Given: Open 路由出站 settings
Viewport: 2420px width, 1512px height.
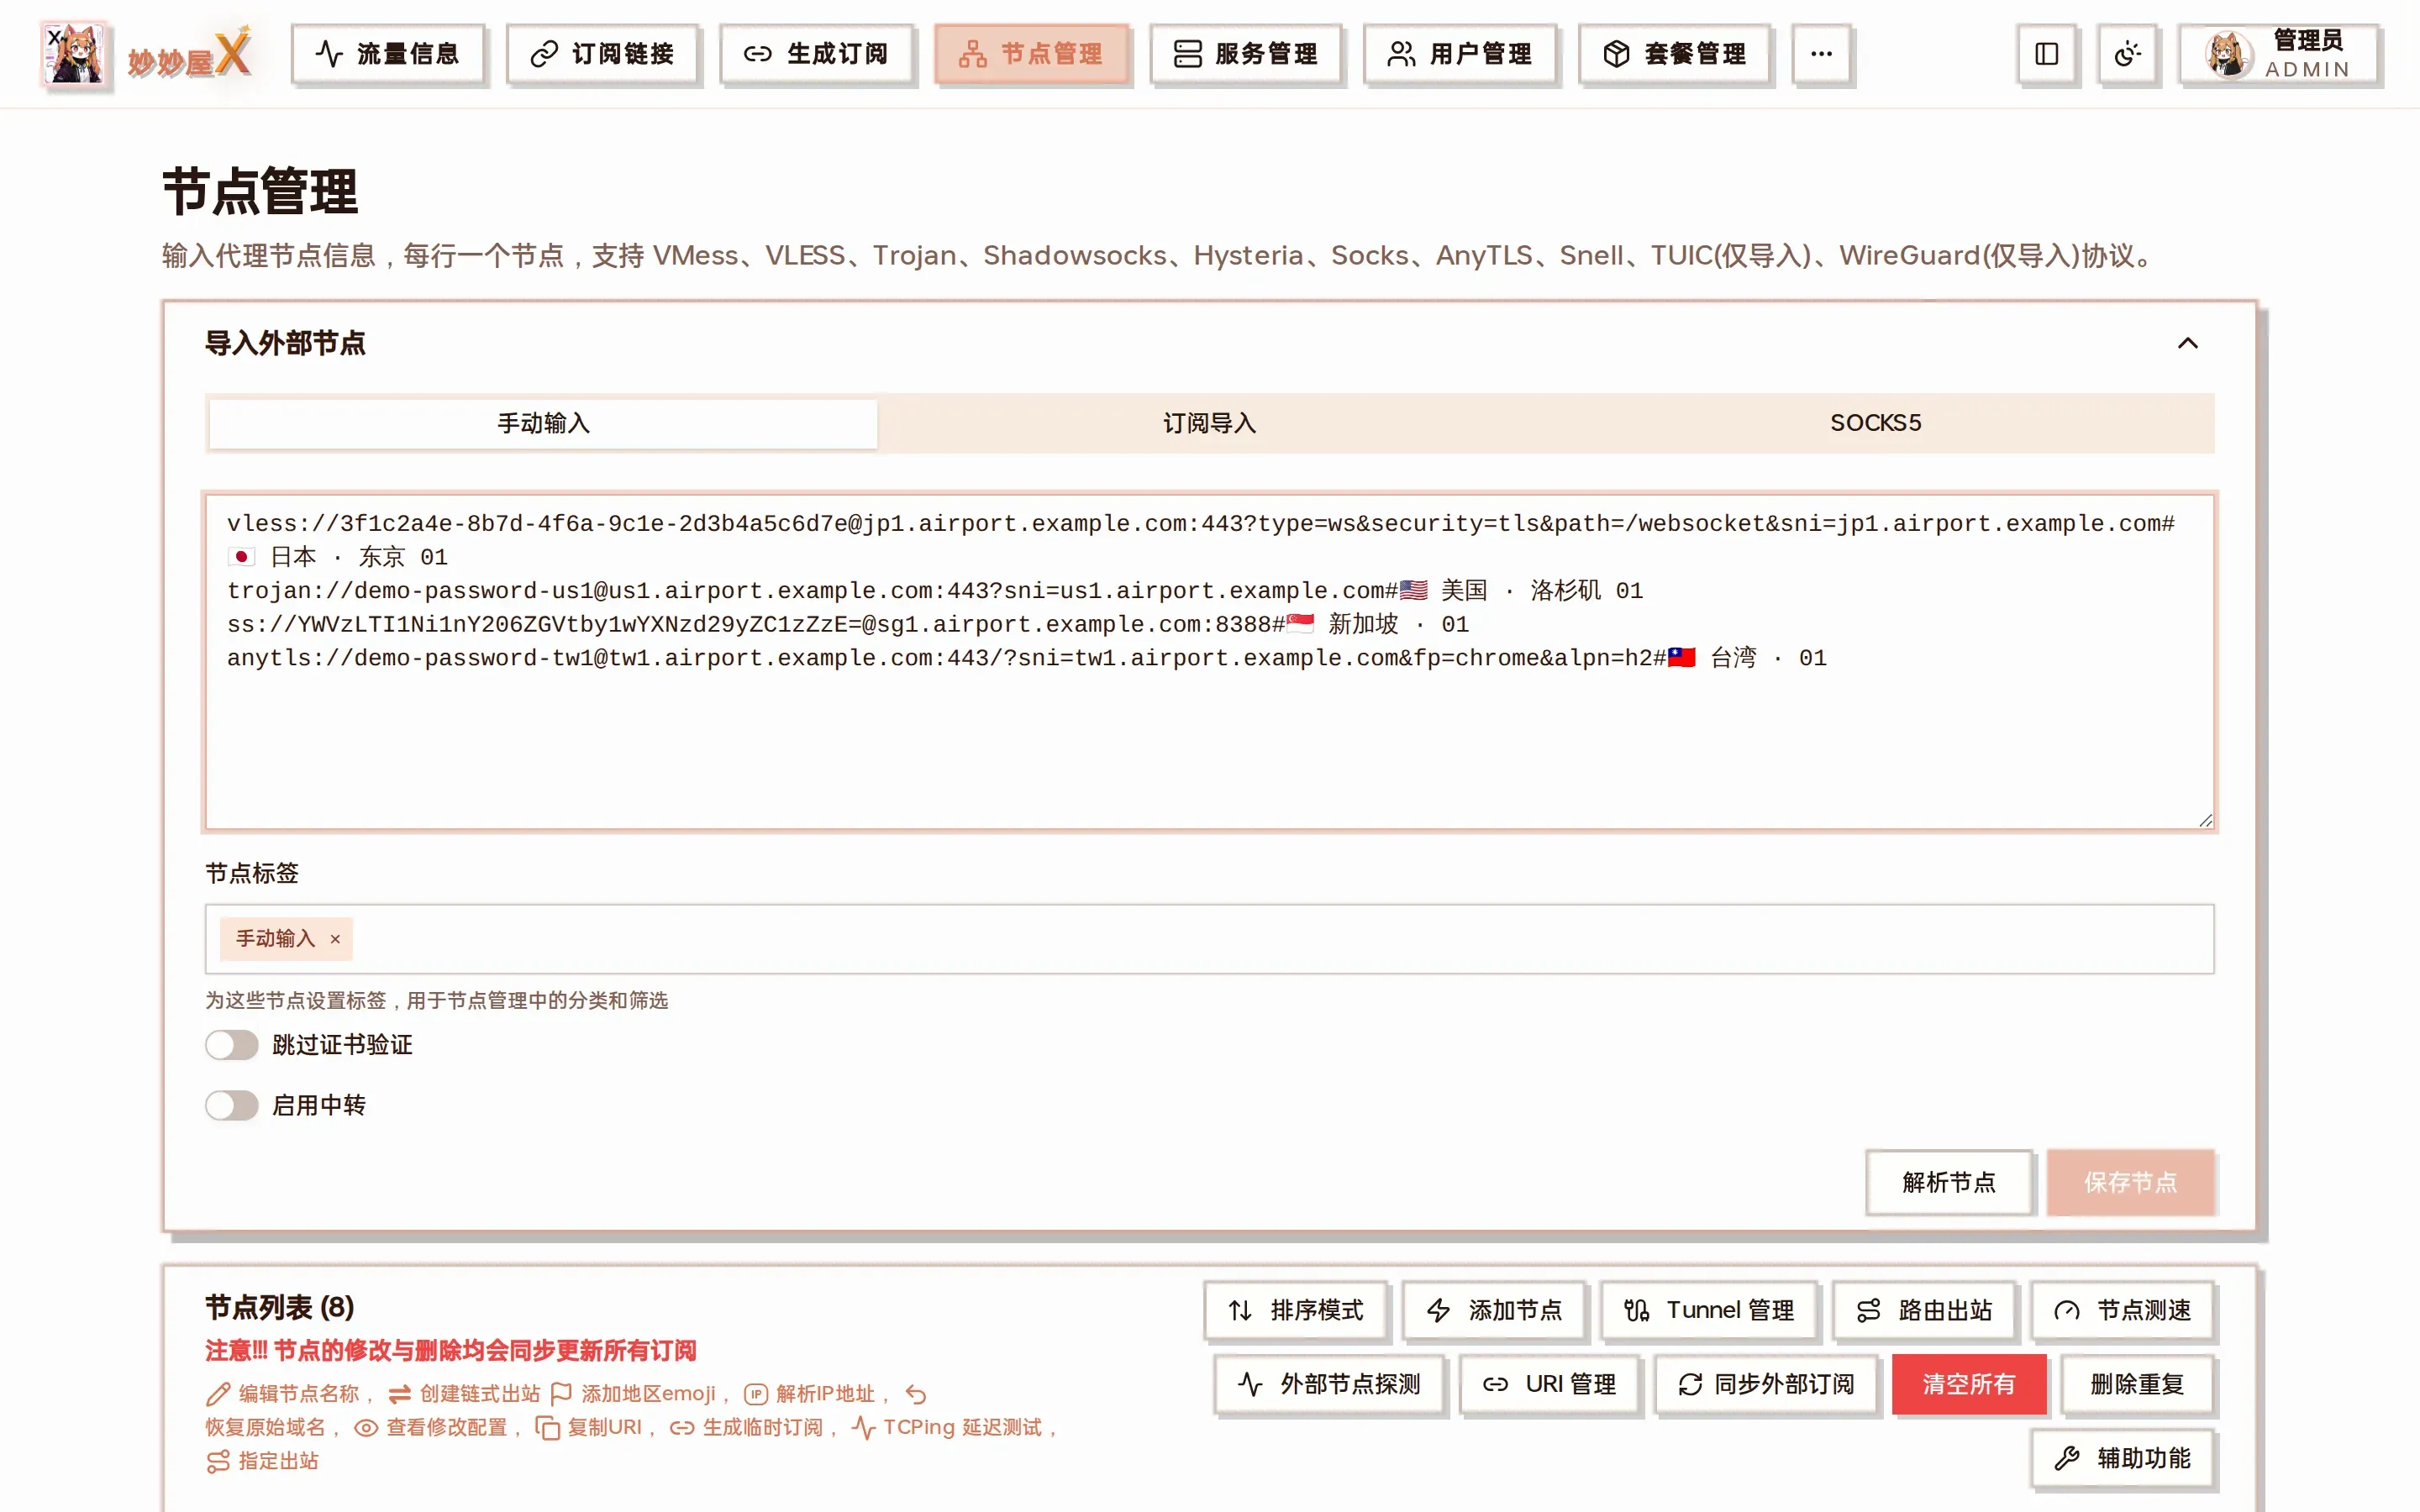Looking at the screenshot, I should (1924, 1310).
